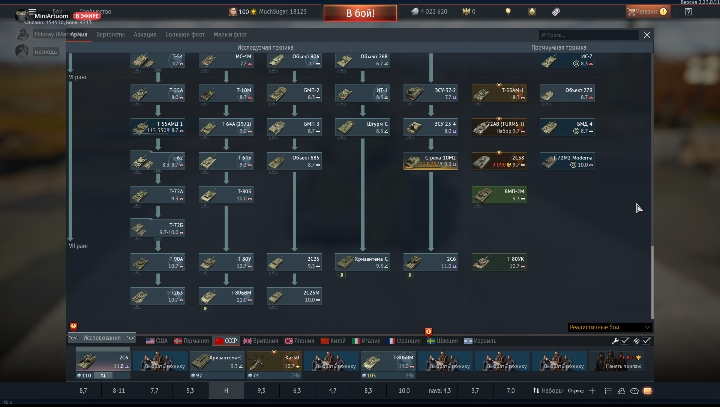720x407 pixels.
Task: Select the Франция nation tab
Action: coord(404,341)
